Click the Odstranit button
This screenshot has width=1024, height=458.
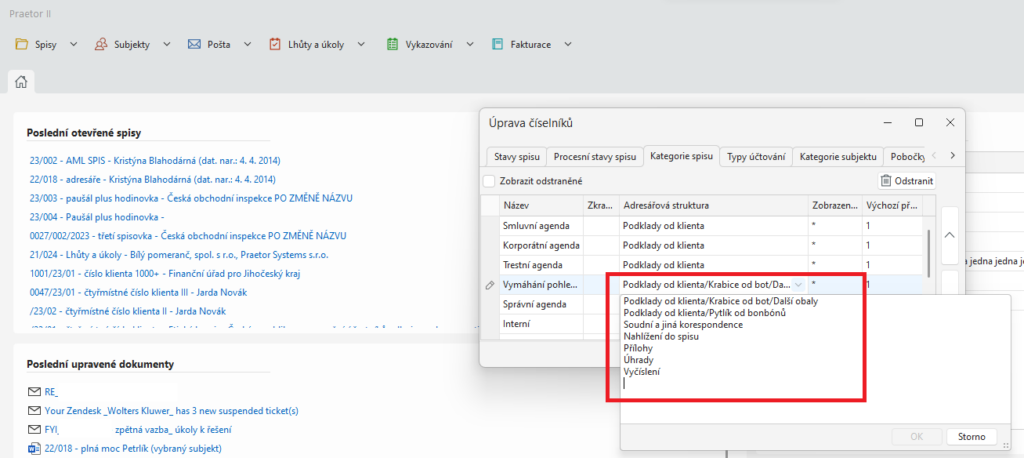(907, 181)
